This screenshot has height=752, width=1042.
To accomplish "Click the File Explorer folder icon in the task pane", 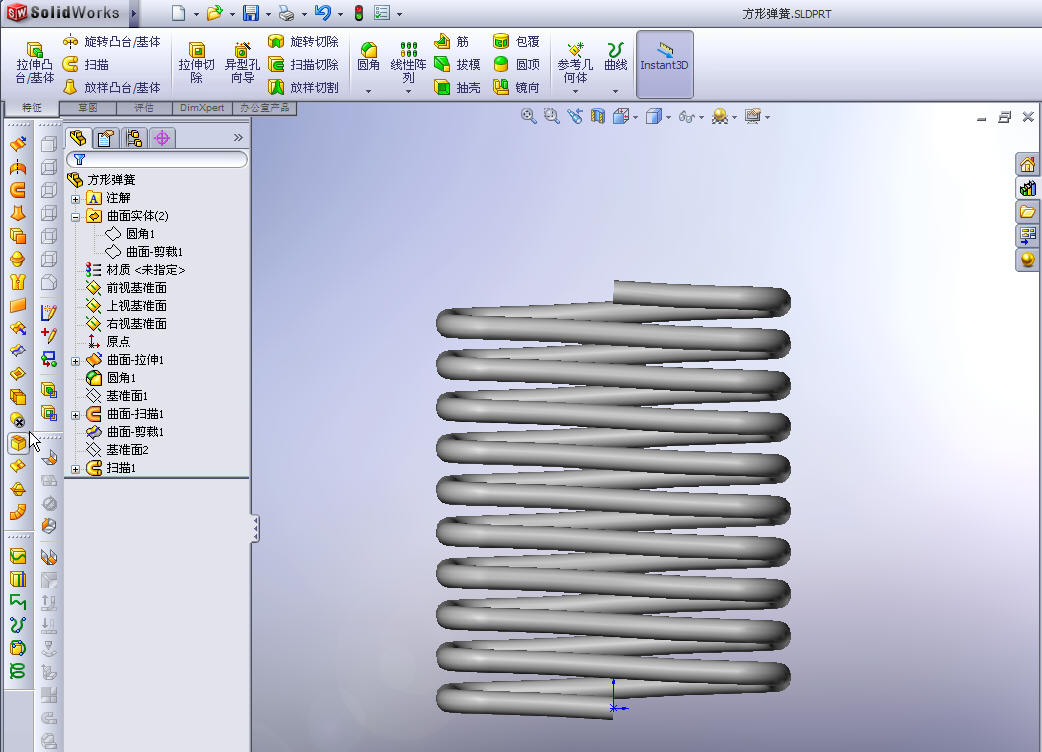I will pyautogui.click(x=1027, y=212).
